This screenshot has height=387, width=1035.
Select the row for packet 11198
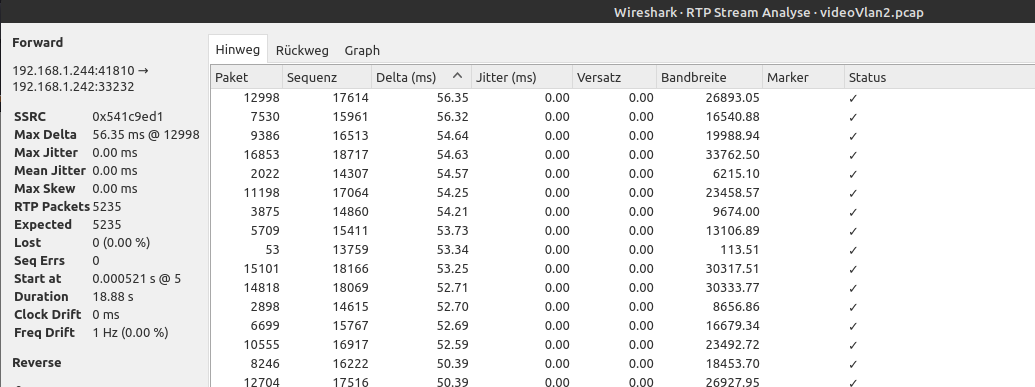click(622, 193)
